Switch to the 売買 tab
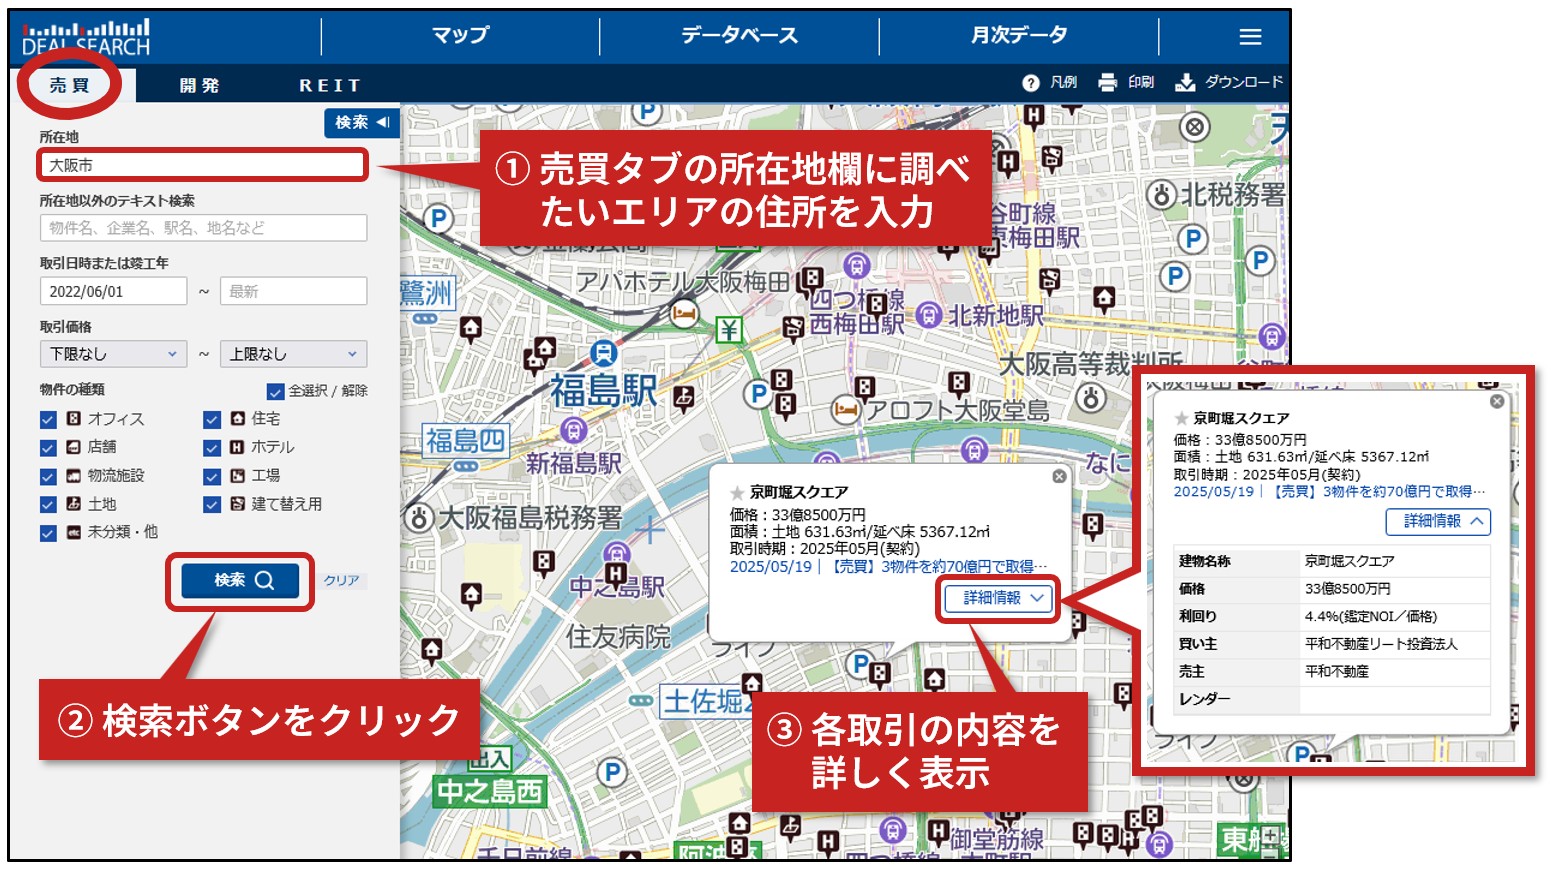Image resolution: width=1560 pixels, height=876 pixels. (x=70, y=85)
